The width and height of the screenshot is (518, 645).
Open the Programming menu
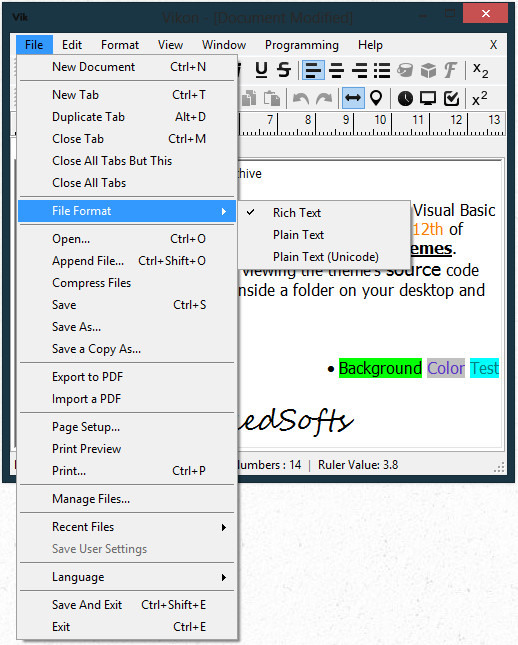coord(302,44)
